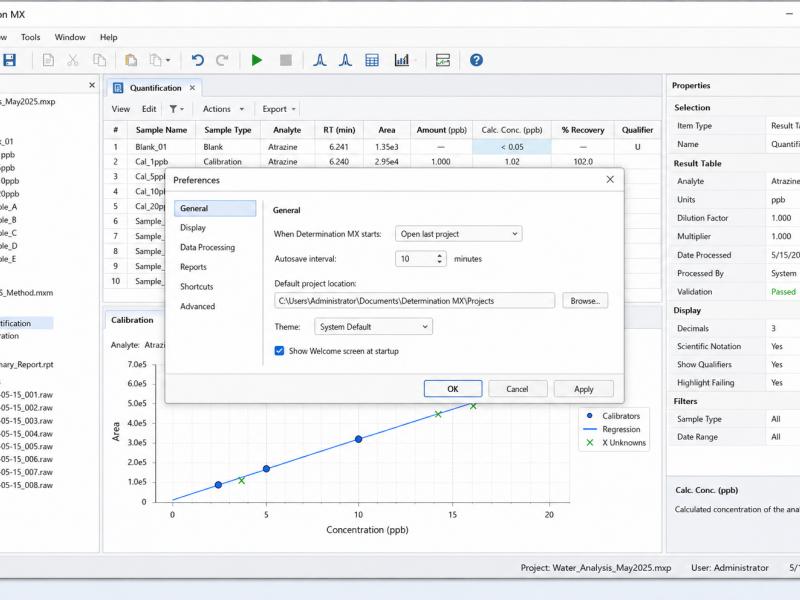This screenshot has width=800, height=600.
Task: Click the % Recovery column header
Action: 583,130
